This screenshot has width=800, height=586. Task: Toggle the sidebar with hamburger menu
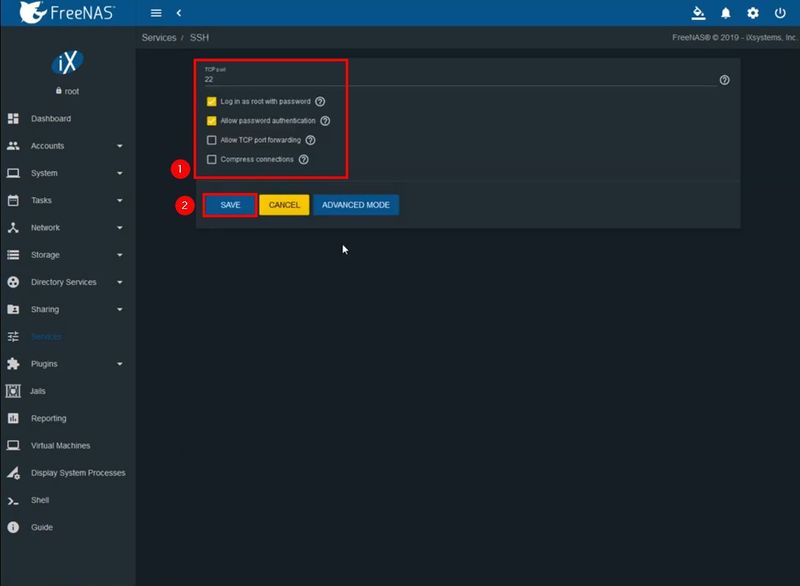coord(155,13)
